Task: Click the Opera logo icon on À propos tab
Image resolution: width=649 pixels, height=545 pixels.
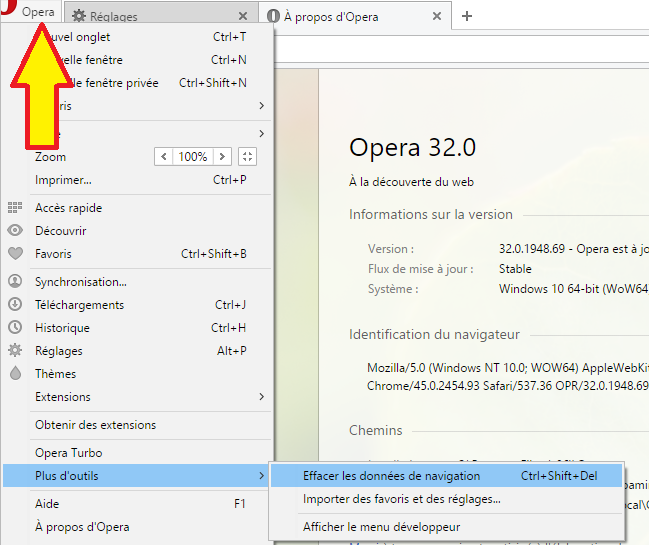Action: pos(273,16)
